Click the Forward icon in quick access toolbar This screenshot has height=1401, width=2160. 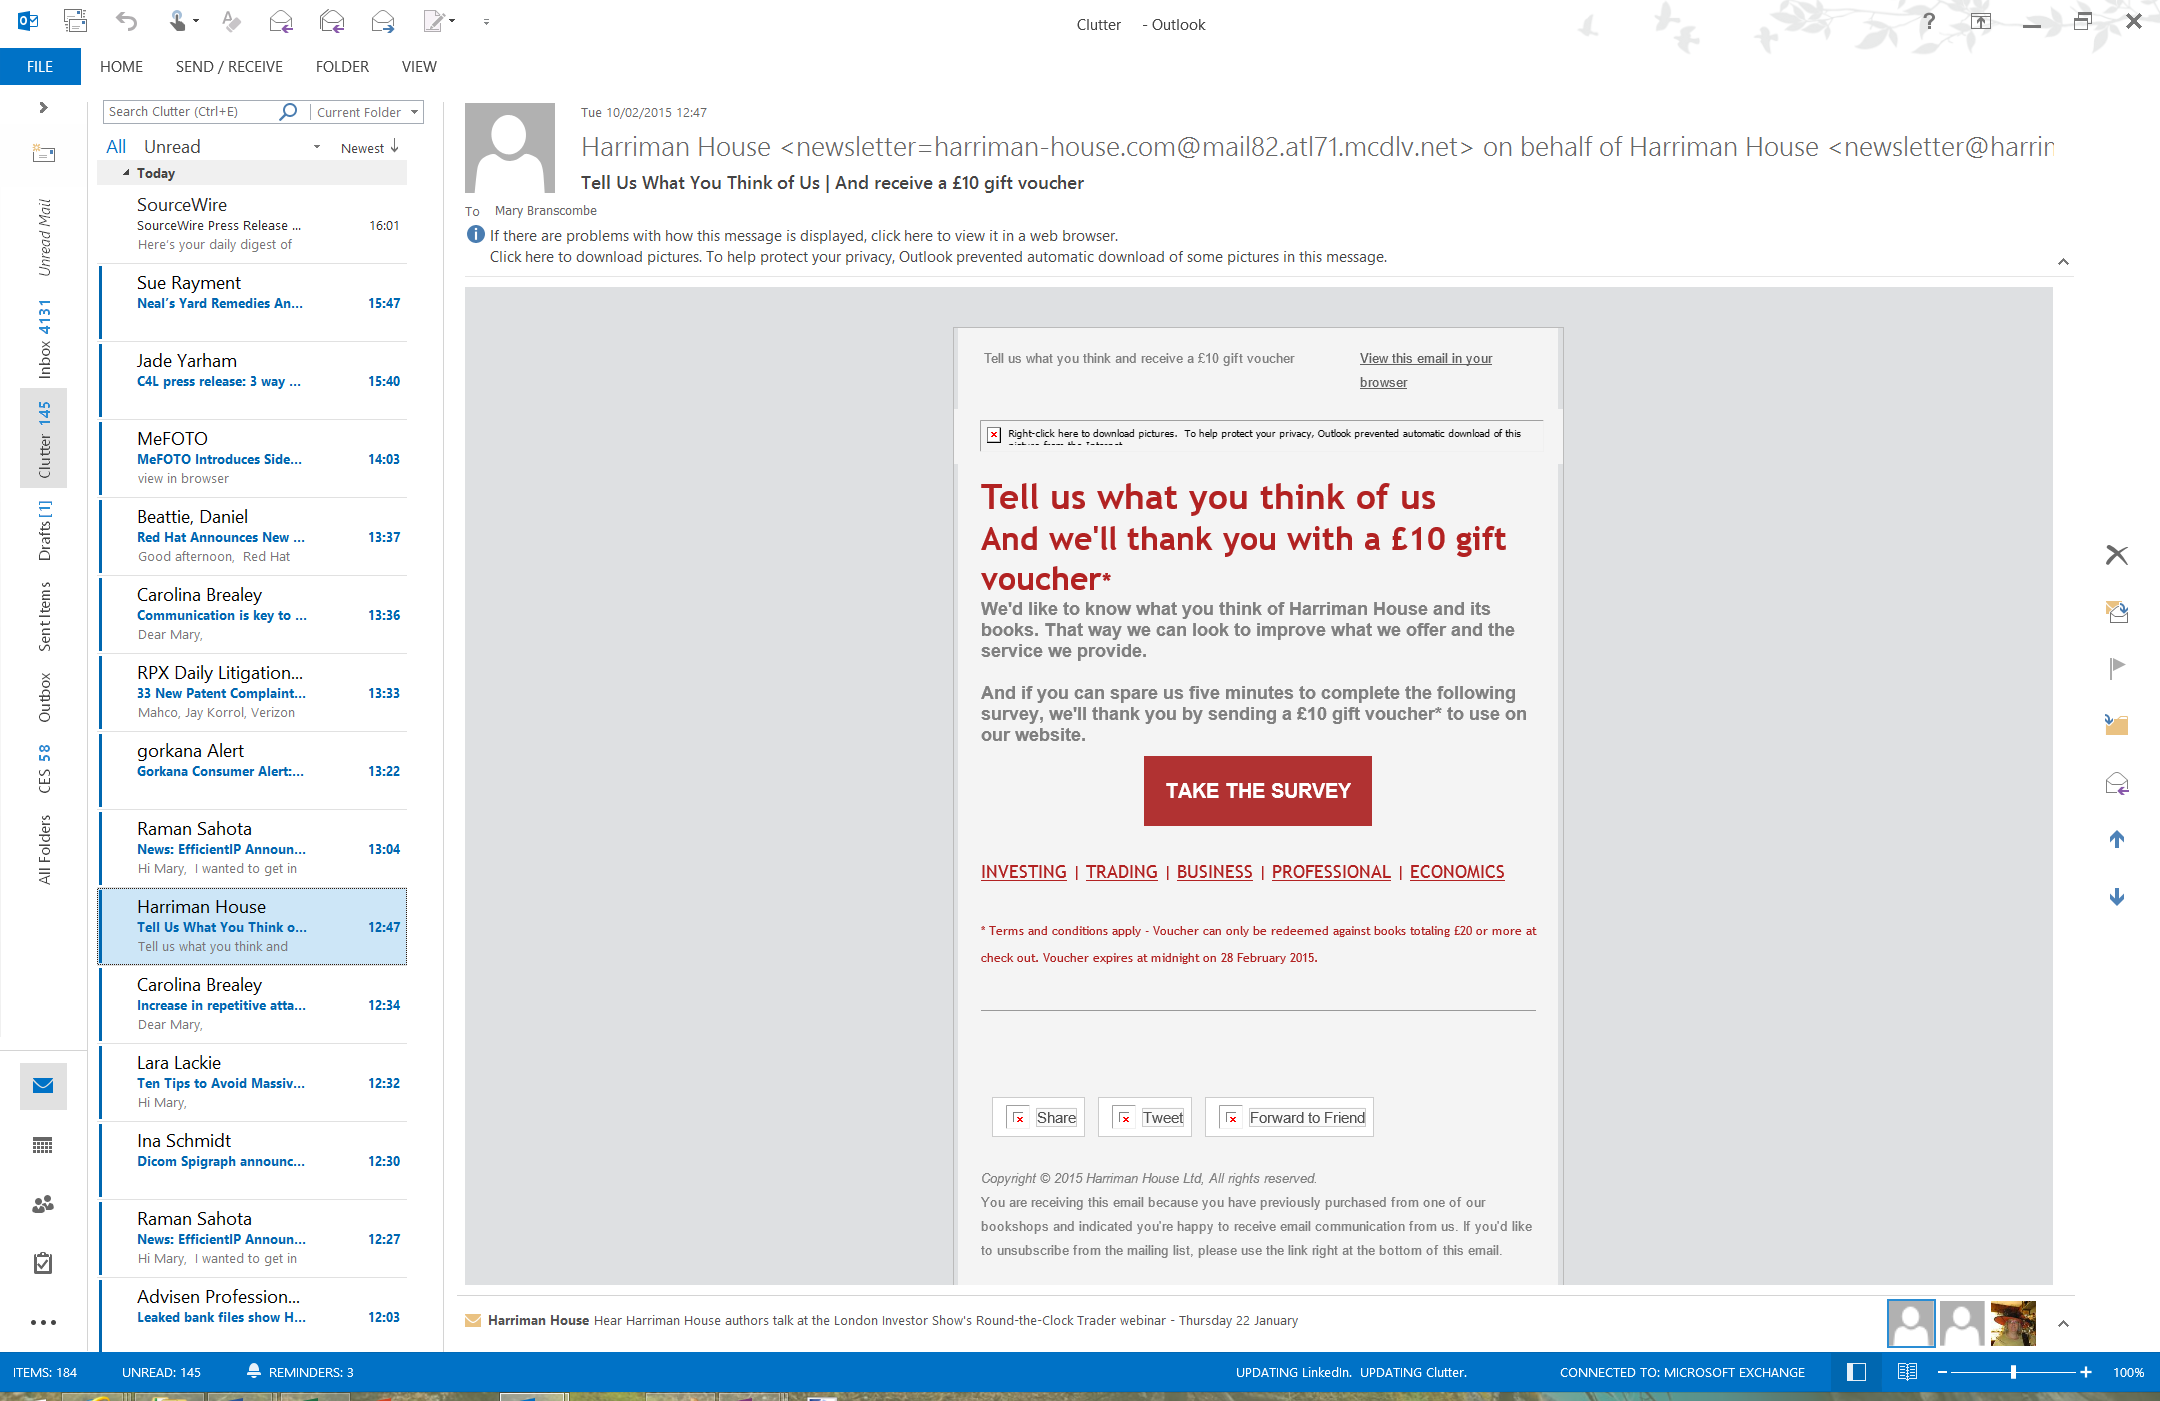click(x=382, y=21)
